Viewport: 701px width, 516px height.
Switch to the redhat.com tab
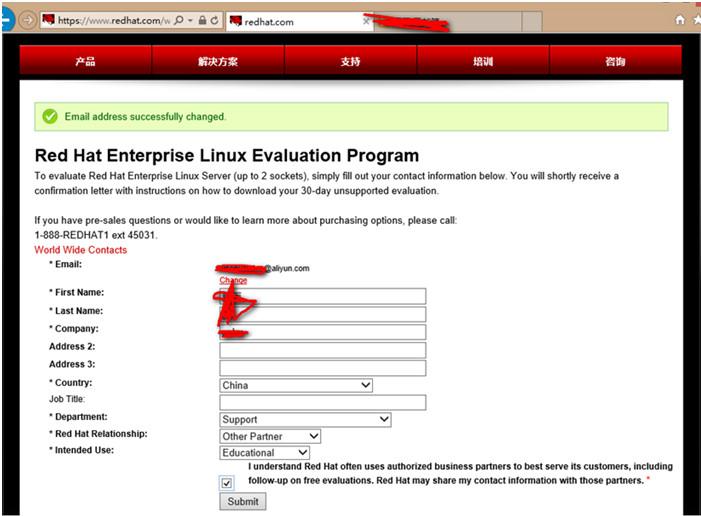(x=300, y=21)
